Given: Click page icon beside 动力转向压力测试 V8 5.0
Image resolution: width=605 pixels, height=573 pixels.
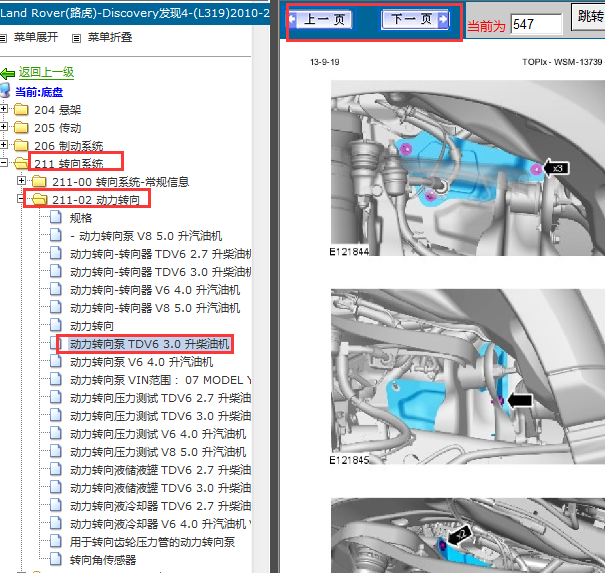Looking at the screenshot, I should (x=56, y=451).
